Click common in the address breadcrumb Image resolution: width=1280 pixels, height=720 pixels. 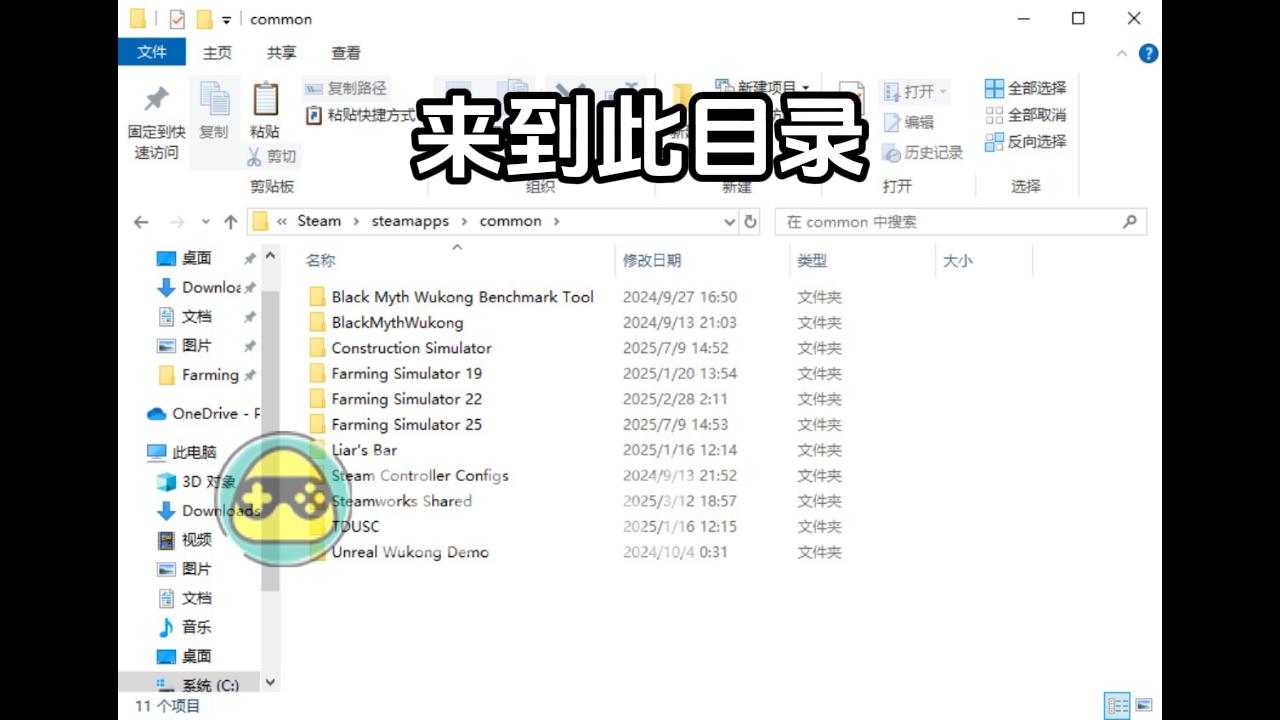[x=510, y=221]
